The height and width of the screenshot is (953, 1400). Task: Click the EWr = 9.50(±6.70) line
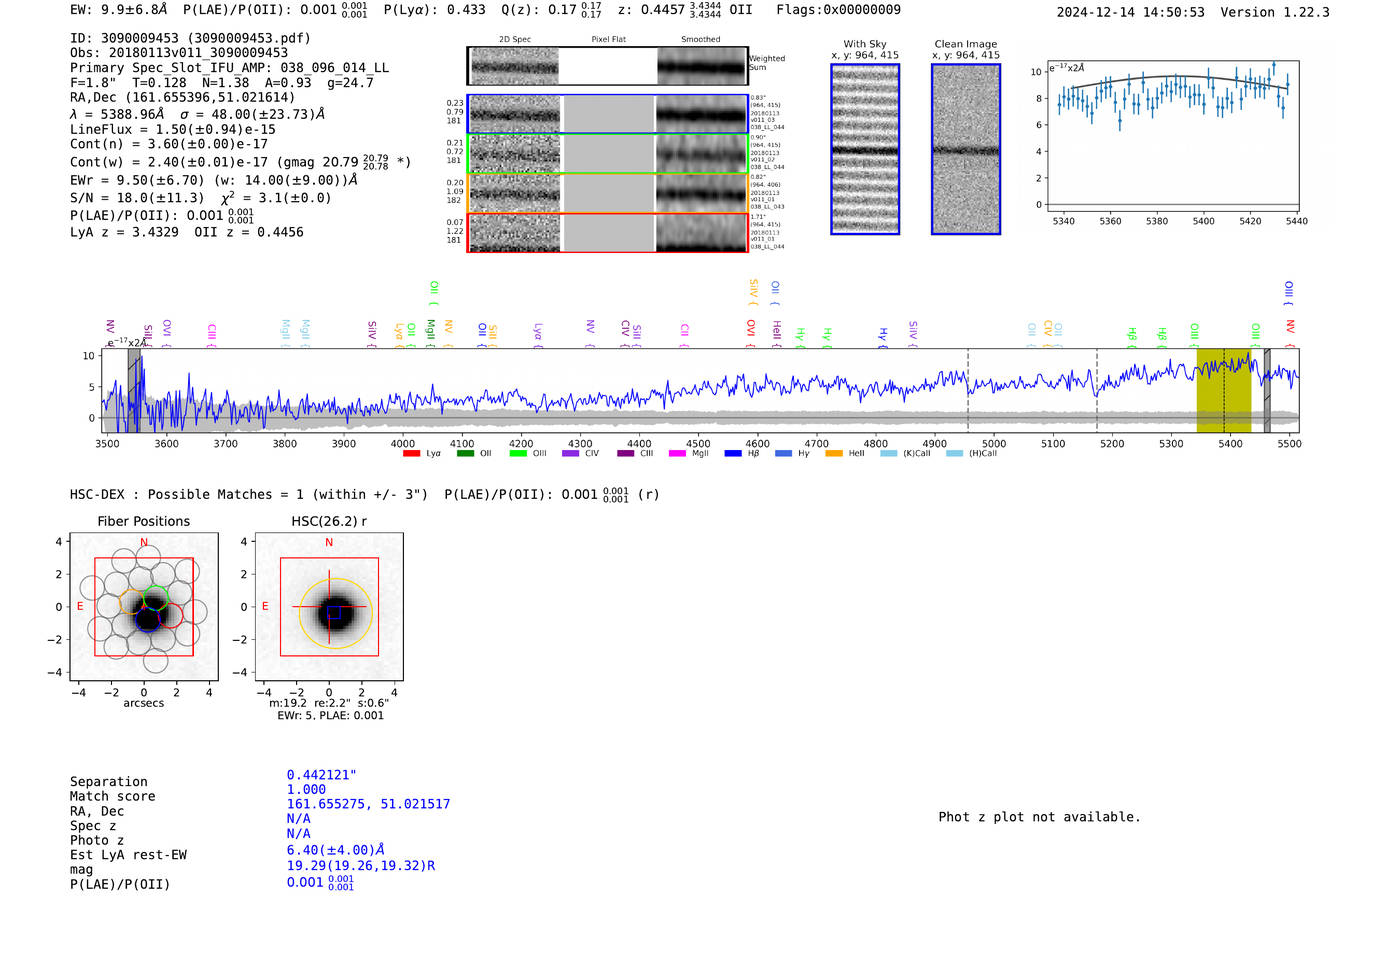coord(214,180)
